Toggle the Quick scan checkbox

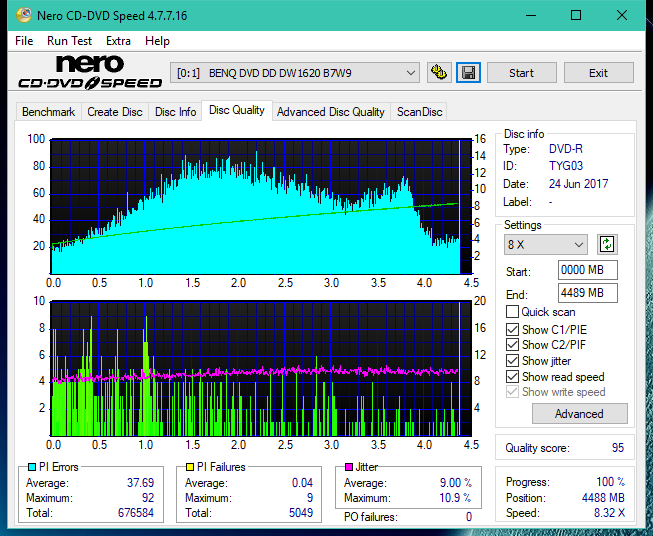(512, 312)
